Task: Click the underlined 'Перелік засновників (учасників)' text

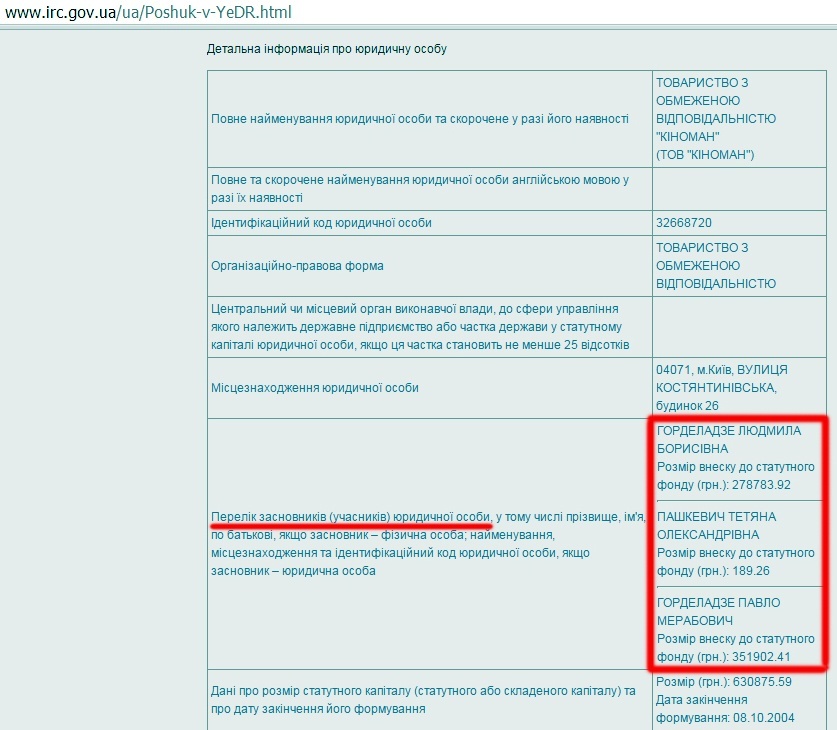Action: coord(351,515)
